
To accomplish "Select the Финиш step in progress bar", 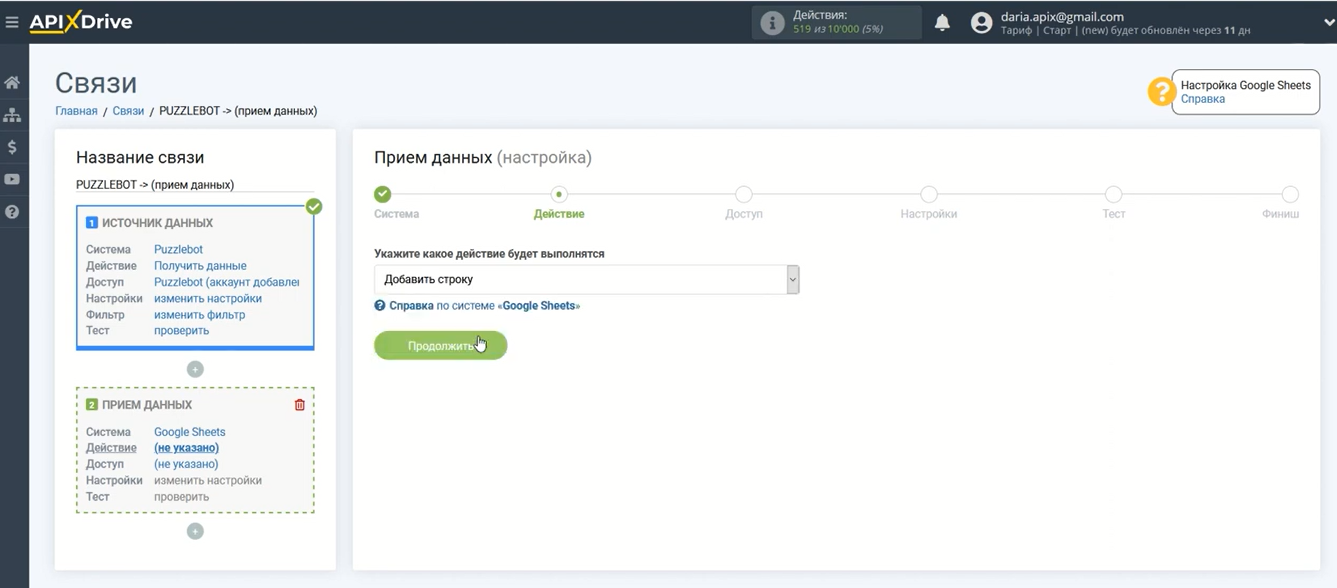I will pyautogui.click(x=1290, y=194).
